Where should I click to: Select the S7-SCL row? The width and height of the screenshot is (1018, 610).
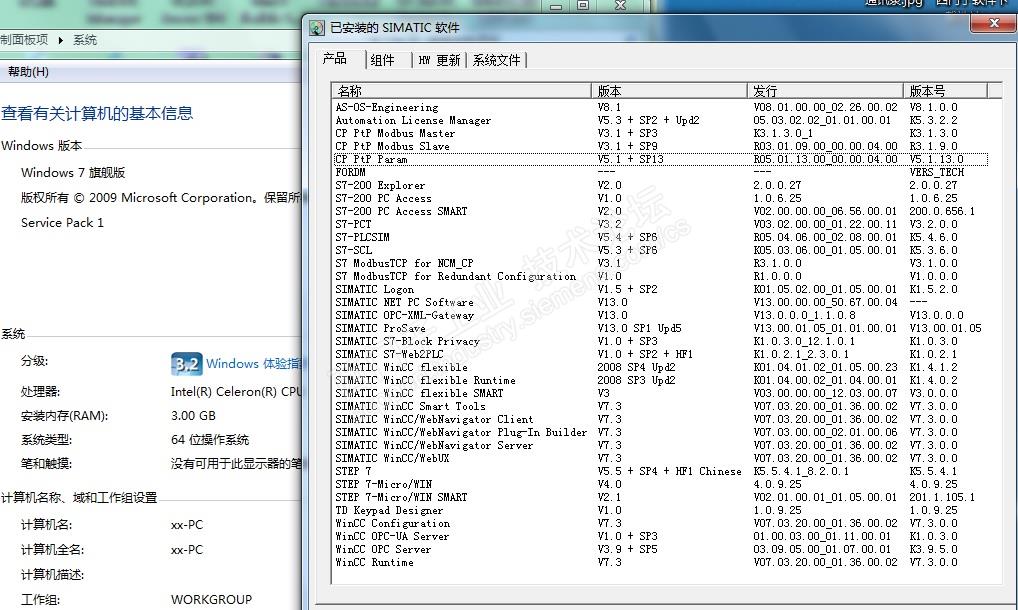click(660, 250)
